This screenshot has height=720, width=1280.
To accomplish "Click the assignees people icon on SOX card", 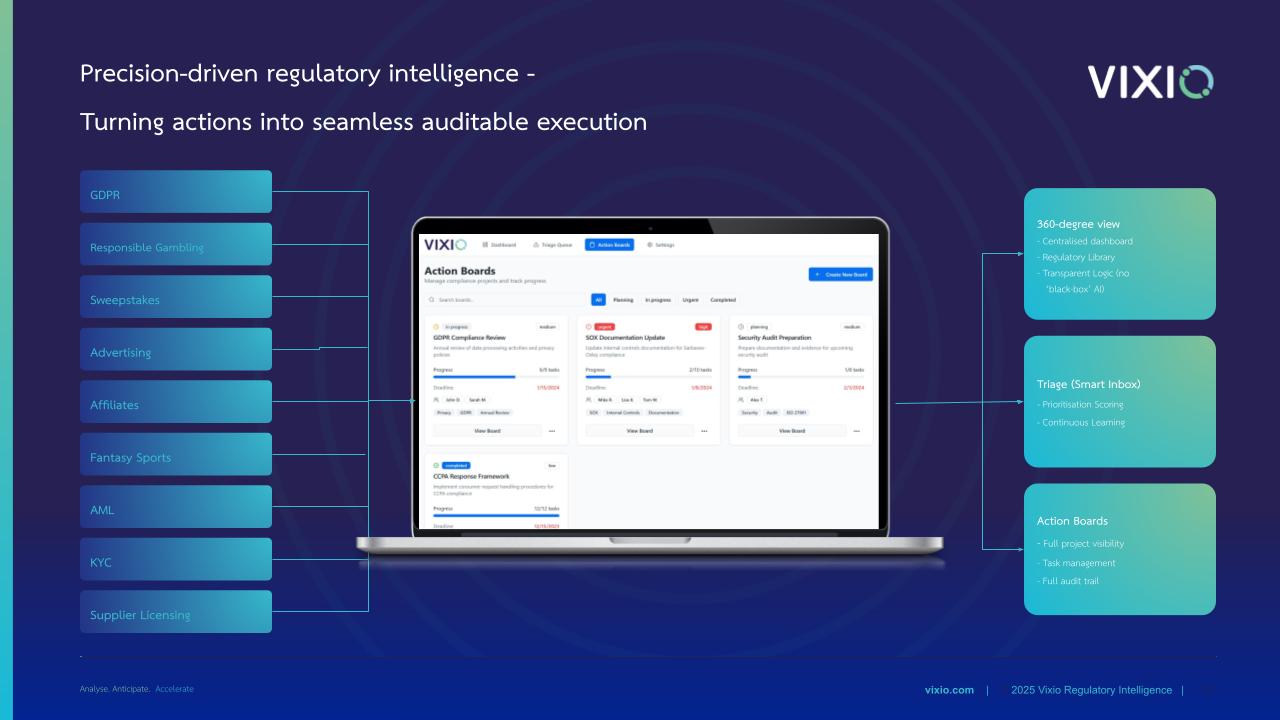I will (589, 399).
